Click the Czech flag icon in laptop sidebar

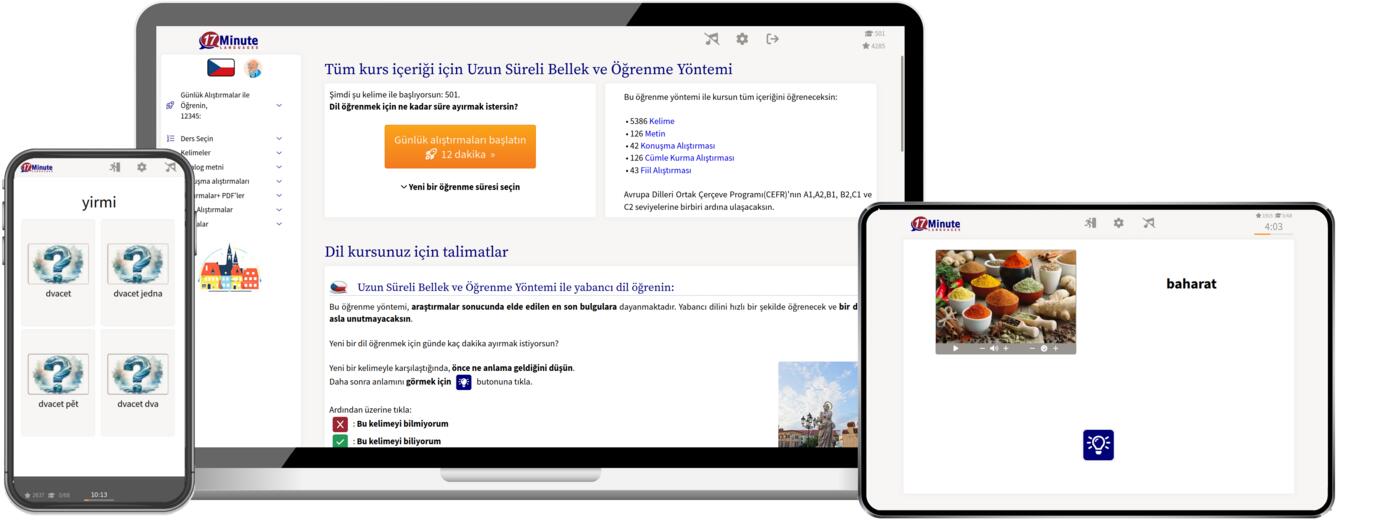pyautogui.click(x=221, y=68)
